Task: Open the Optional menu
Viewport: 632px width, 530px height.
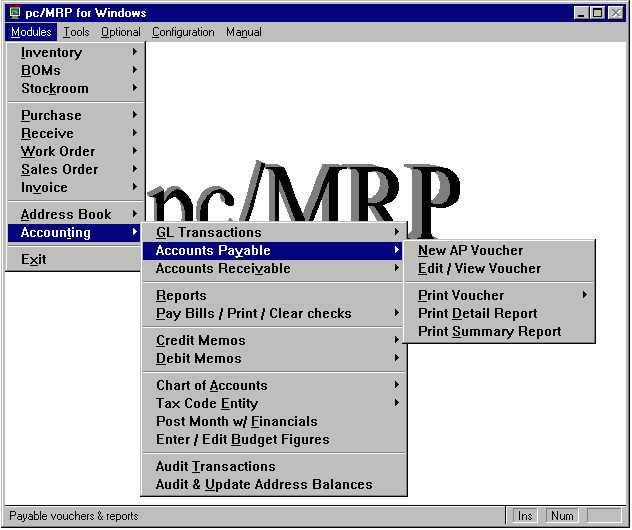Action: click(121, 32)
